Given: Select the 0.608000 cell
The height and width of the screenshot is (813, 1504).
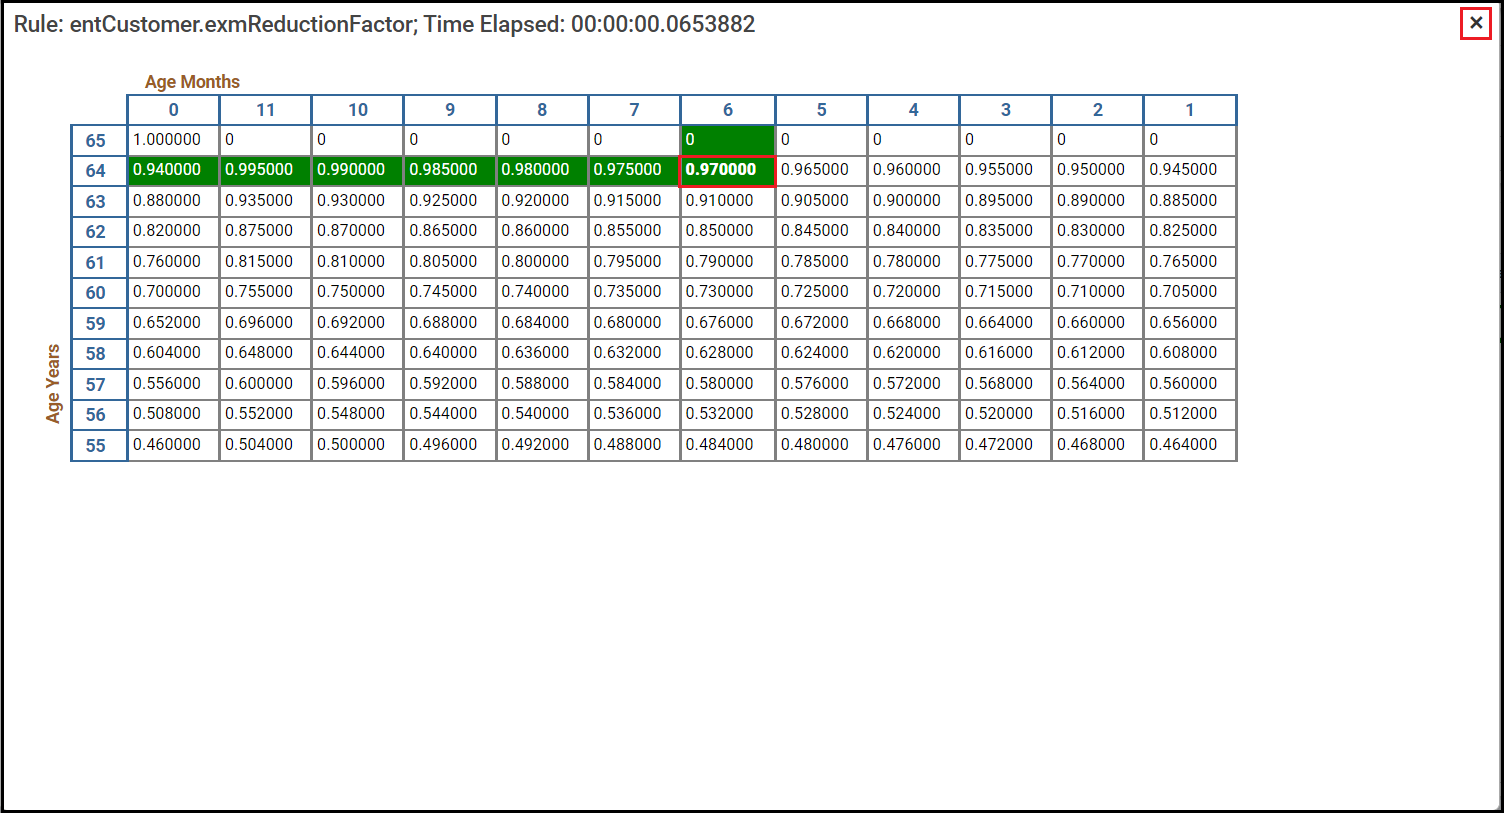Looking at the screenshot, I should click(1190, 353).
